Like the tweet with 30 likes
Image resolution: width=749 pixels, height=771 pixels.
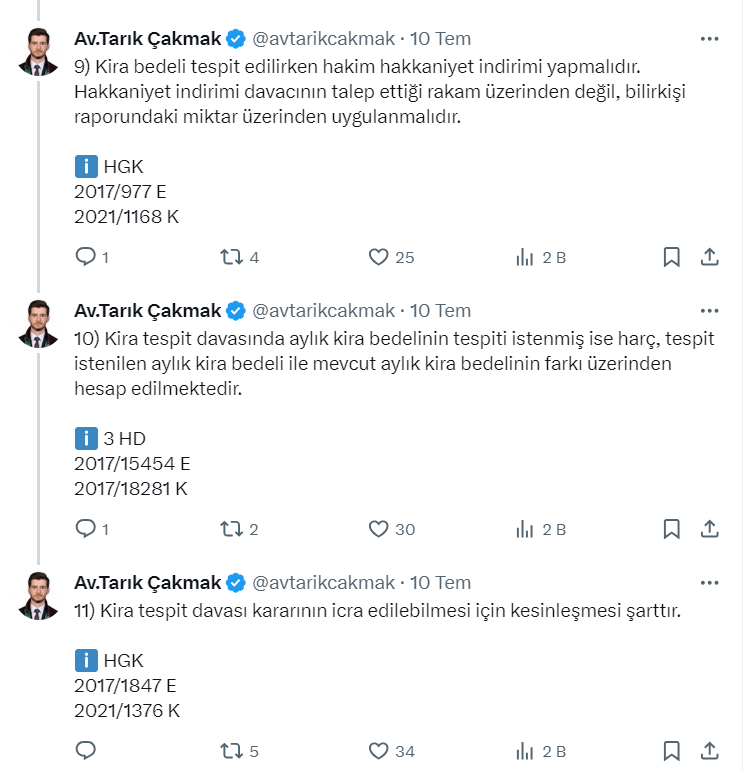click(378, 529)
